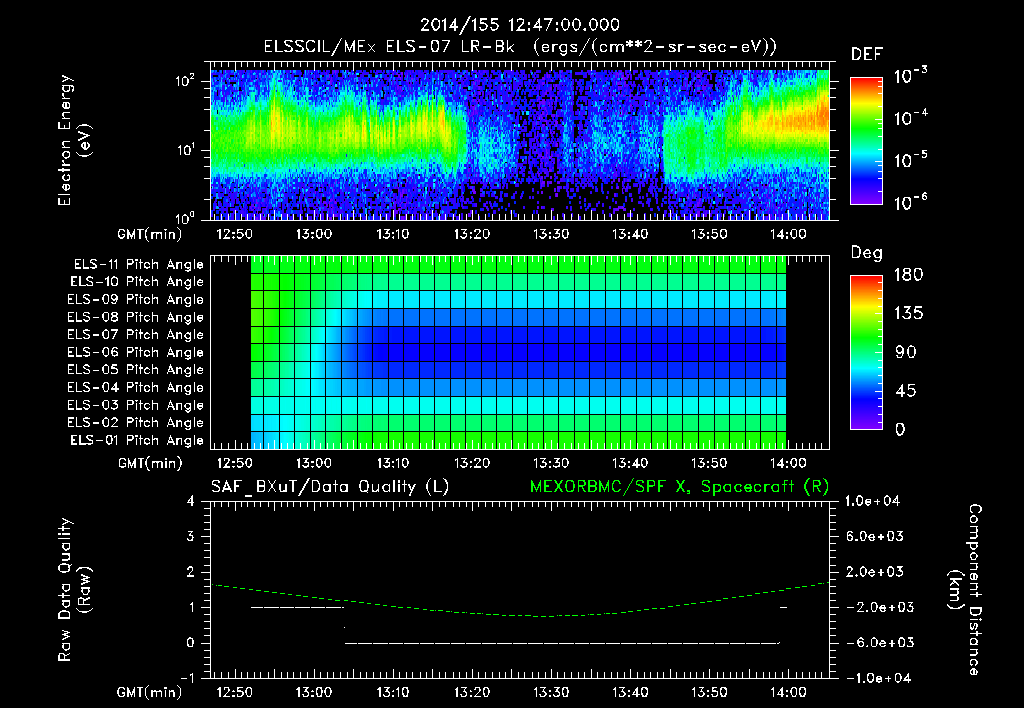Select the Raw Data Quality (Raw) axis label

pyautogui.click(x=74, y=590)
